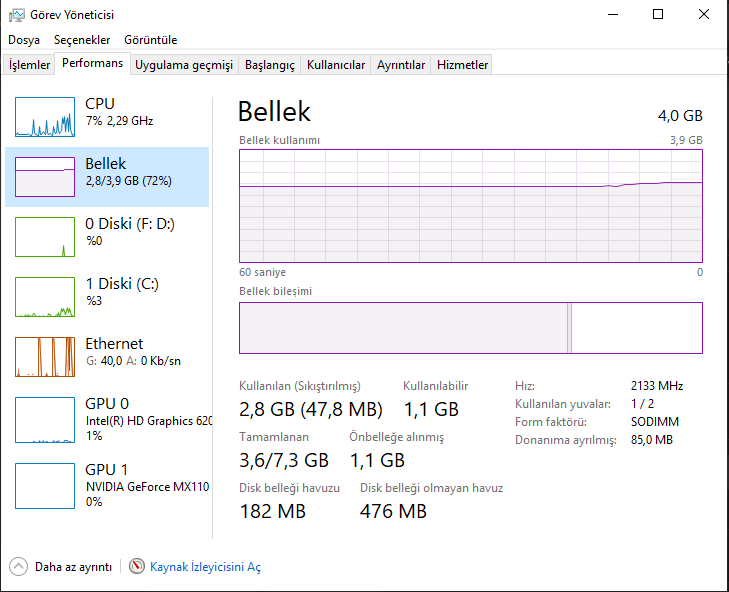The image size is (729, 592).
Task: Select the 1 Diski (C:) graph icon
Action: pos(45,297)
